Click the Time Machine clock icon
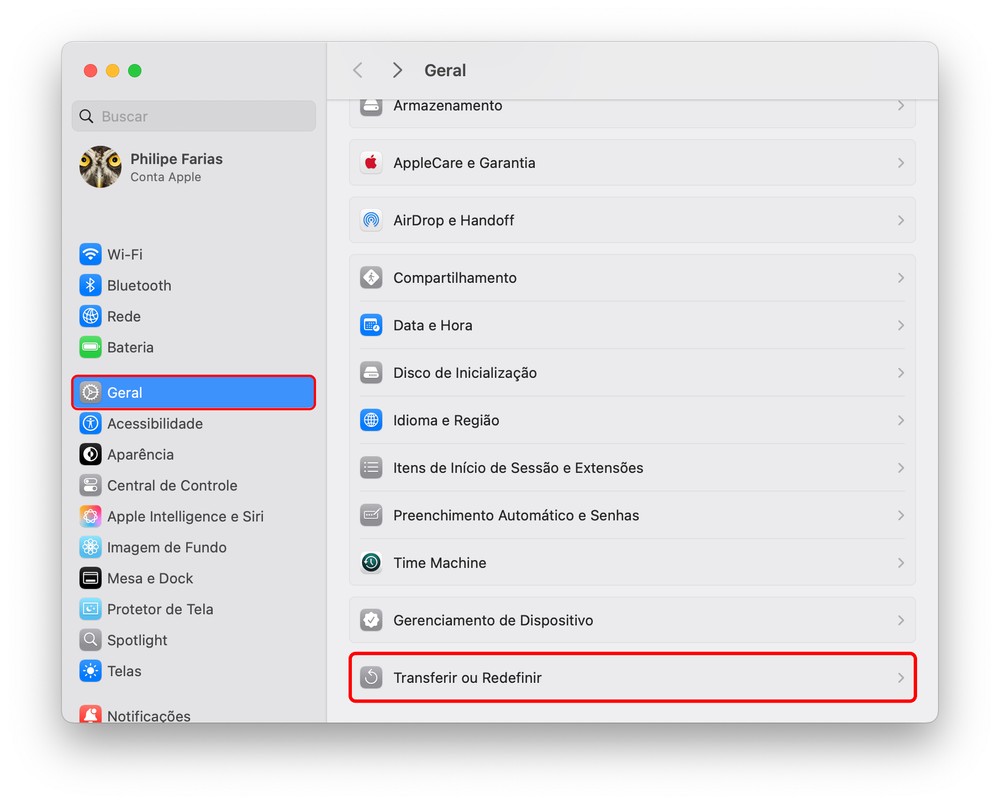Image resolution: width=1000 pixels, height=804 pixels. point(371,563)
